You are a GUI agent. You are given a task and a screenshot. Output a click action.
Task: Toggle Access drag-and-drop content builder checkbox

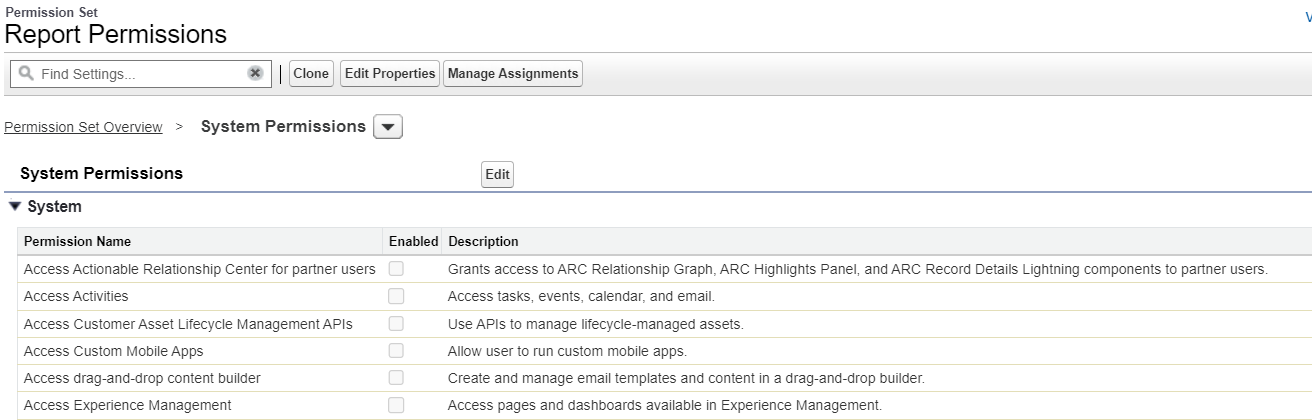point(397,378)
